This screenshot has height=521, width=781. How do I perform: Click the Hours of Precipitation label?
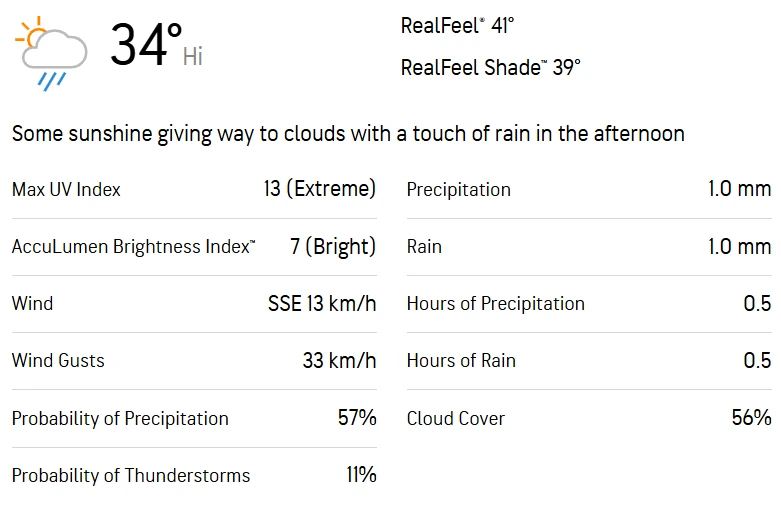pos(495,304)
